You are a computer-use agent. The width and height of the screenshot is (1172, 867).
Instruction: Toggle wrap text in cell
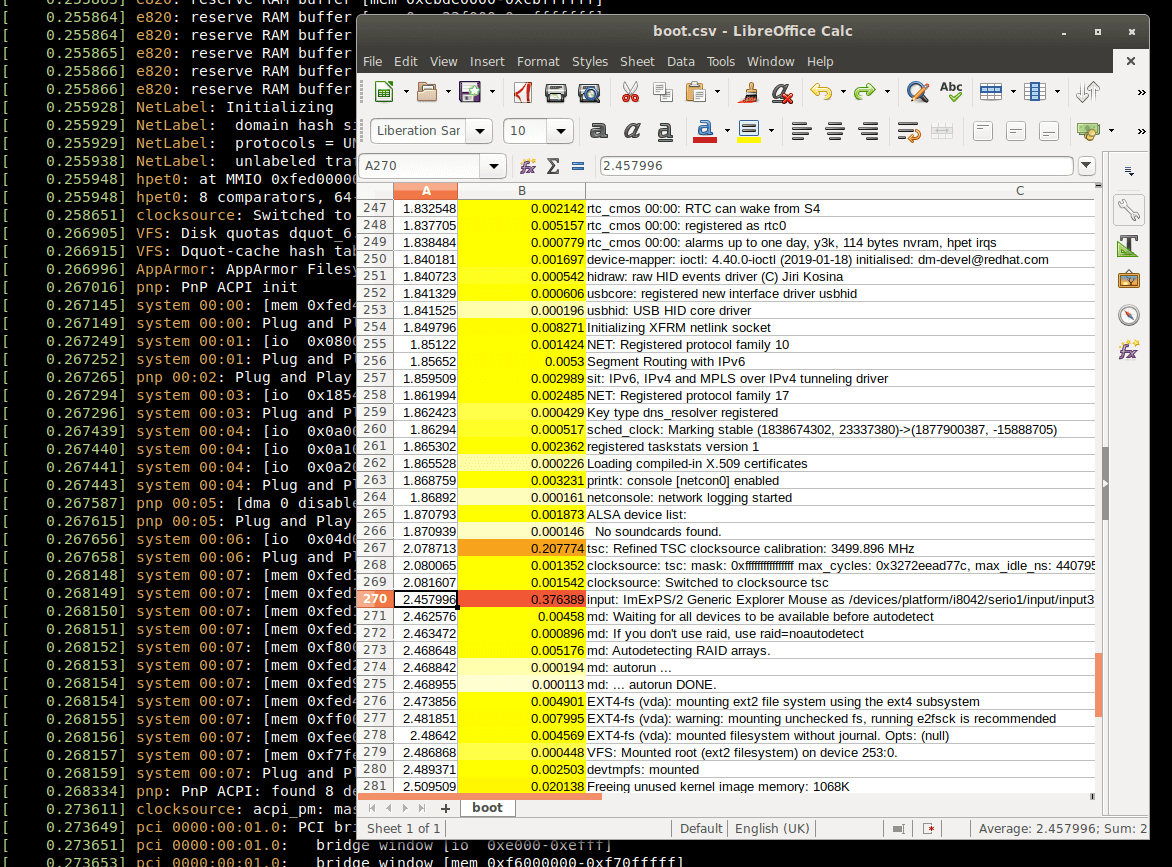pyautogui.click(x=909, y=131)
